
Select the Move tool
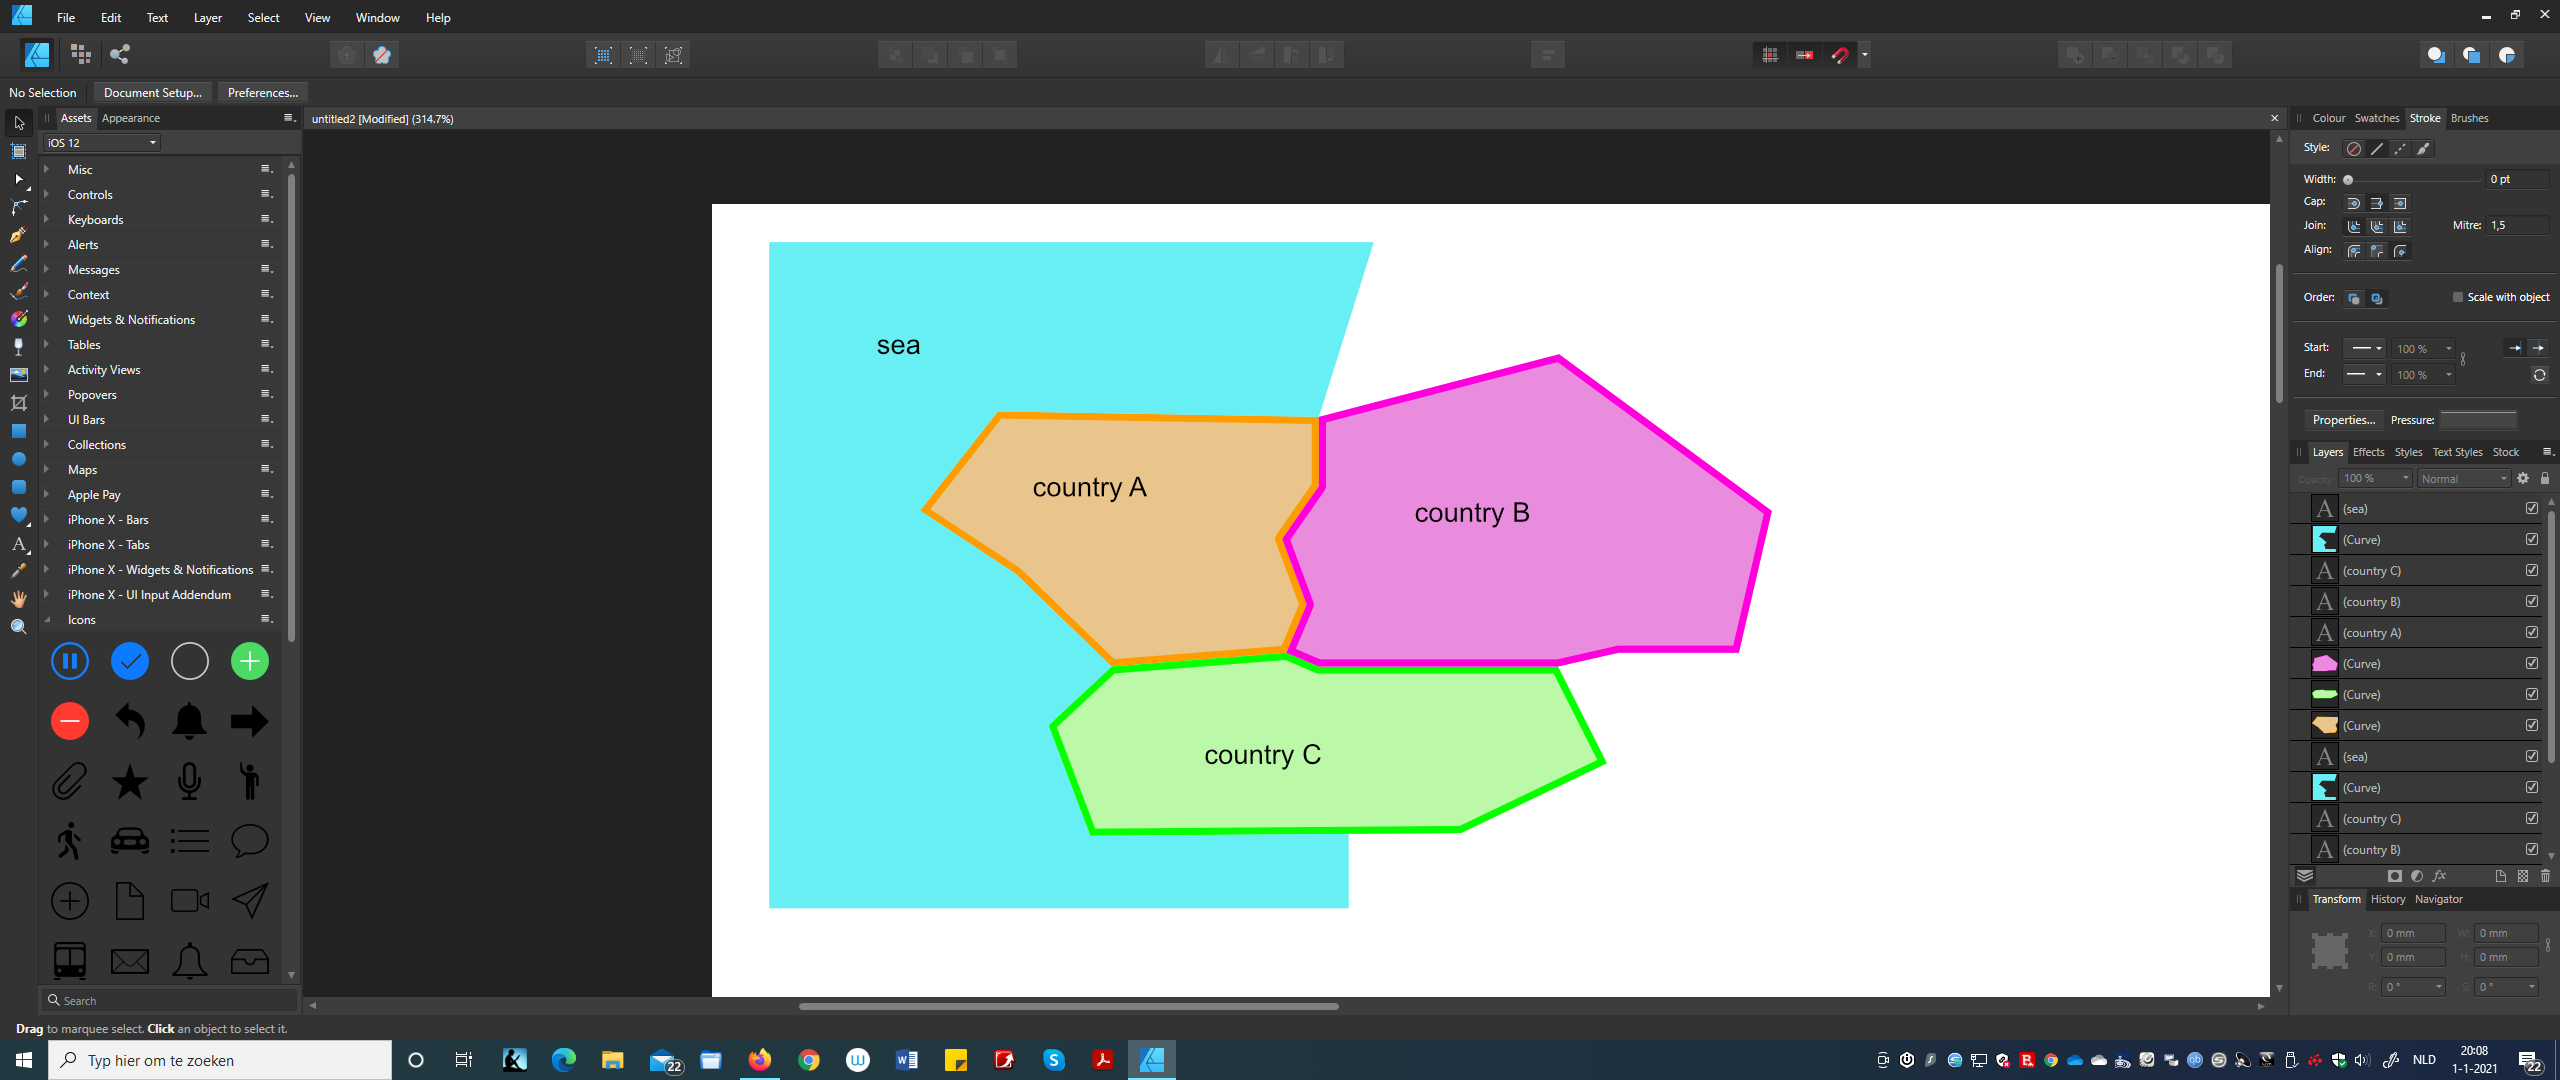[18, 123]
